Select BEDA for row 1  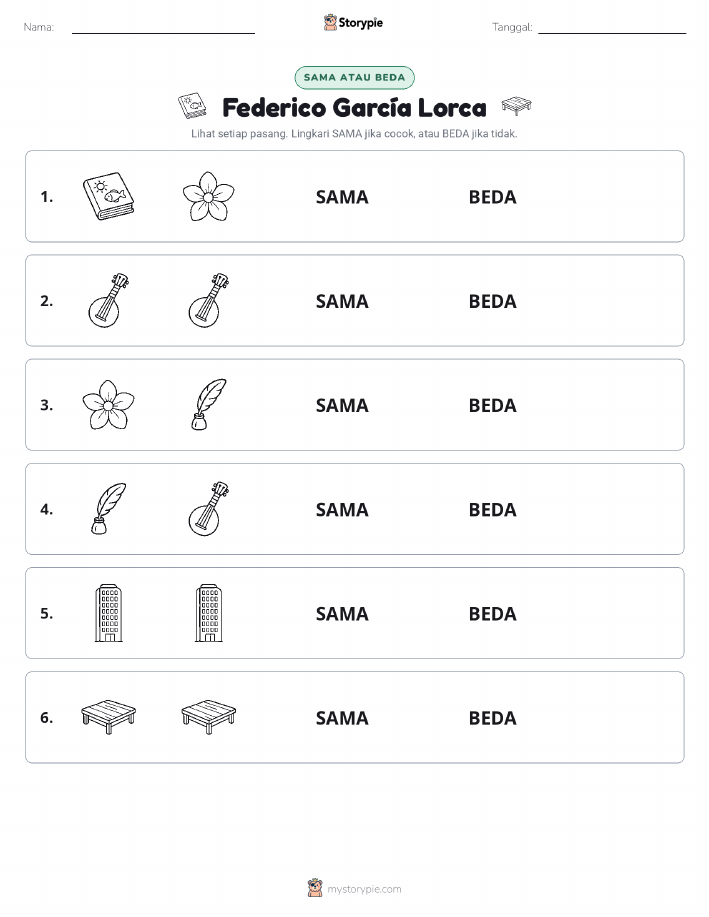point(492,197)
